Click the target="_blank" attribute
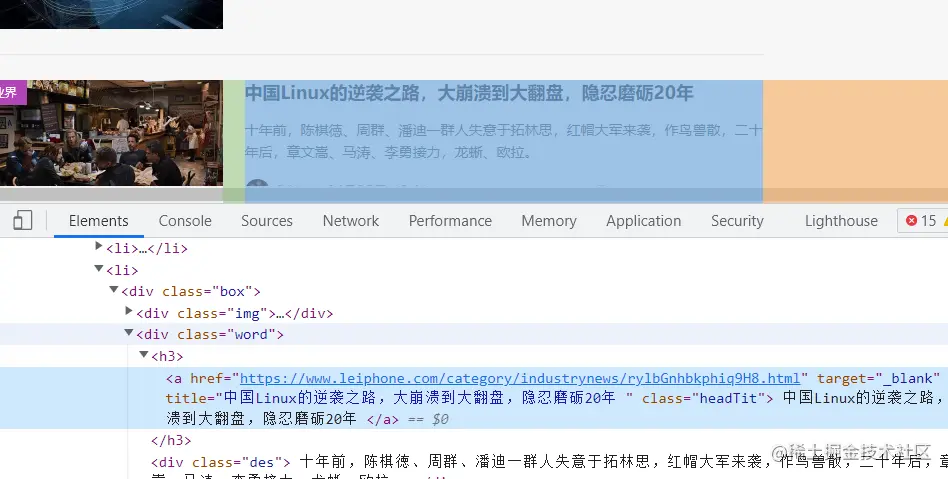The width and height of the screenshot is (948, 479). 878,379
